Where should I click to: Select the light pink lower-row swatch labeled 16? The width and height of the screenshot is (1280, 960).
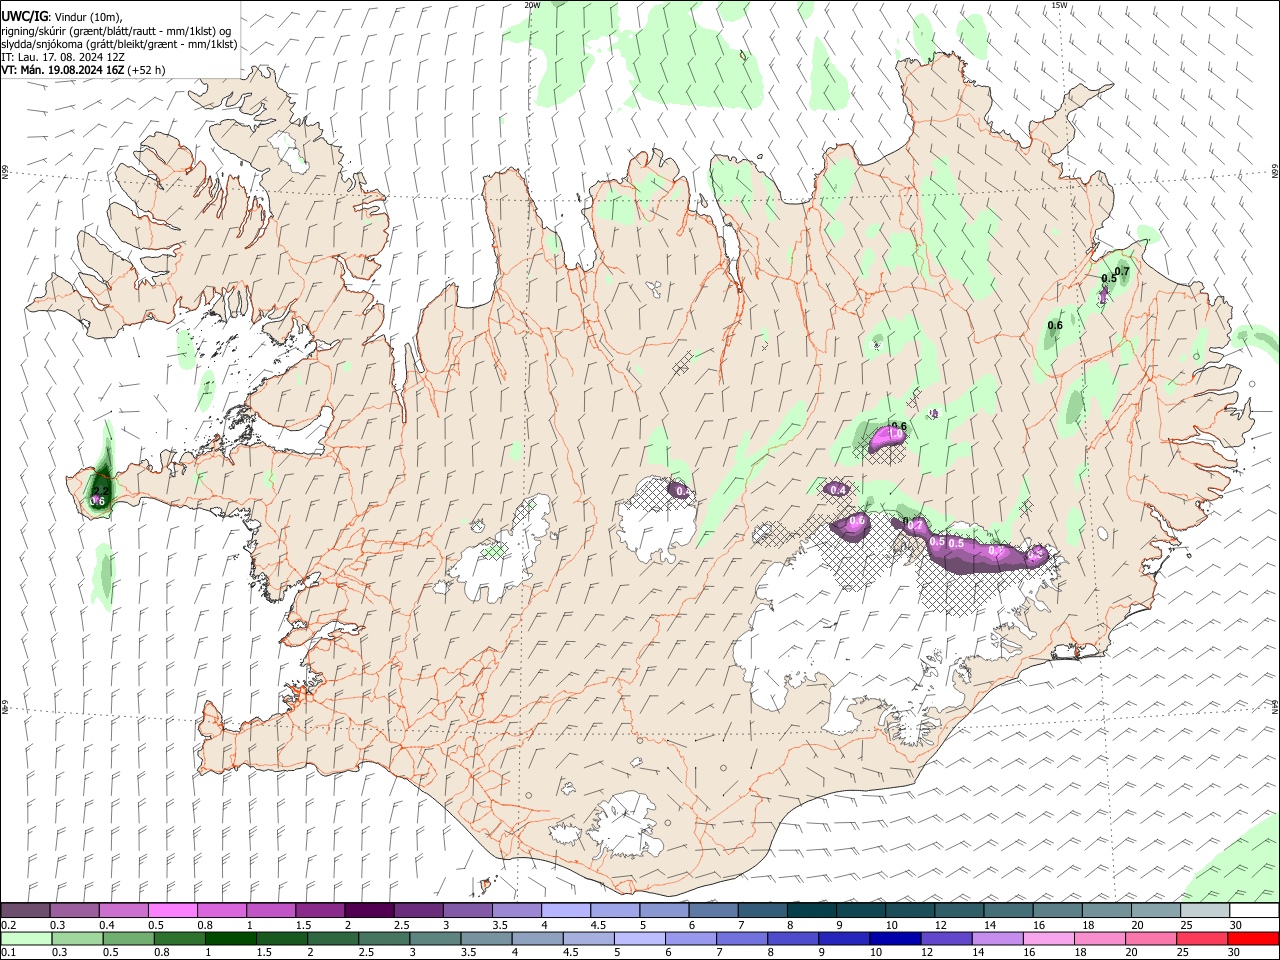point(1048,939)
